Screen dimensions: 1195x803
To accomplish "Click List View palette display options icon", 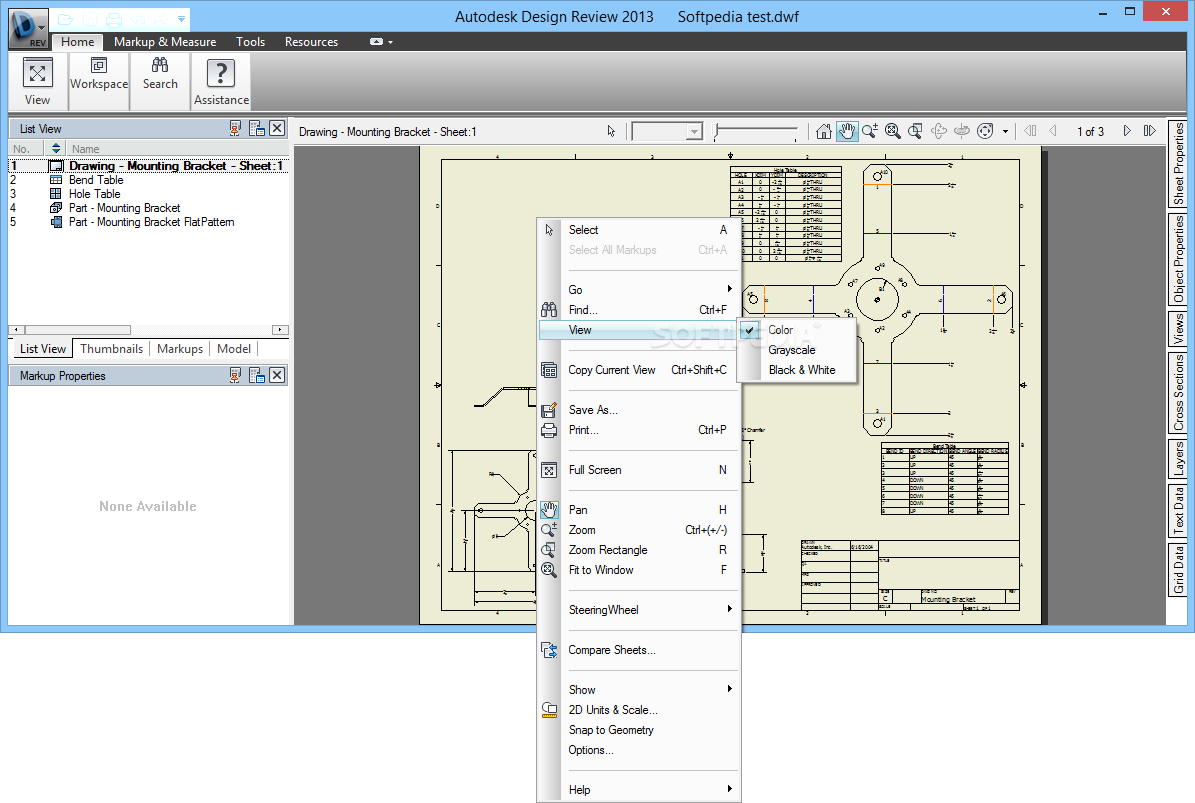I will 257,128.
